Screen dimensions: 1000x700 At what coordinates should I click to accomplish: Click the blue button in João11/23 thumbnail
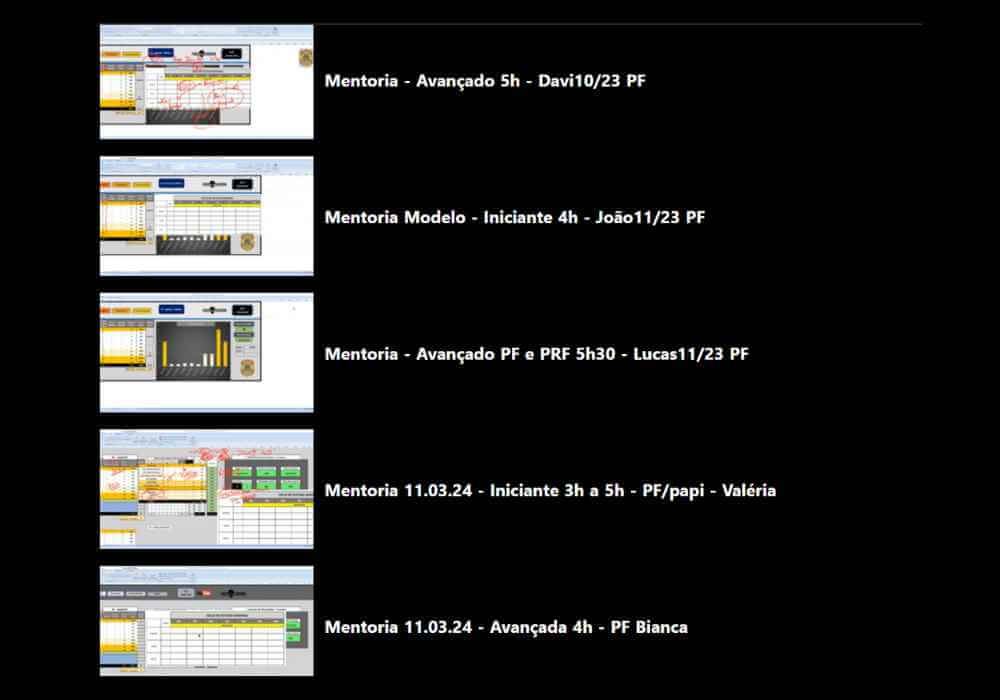pos(171,184)
